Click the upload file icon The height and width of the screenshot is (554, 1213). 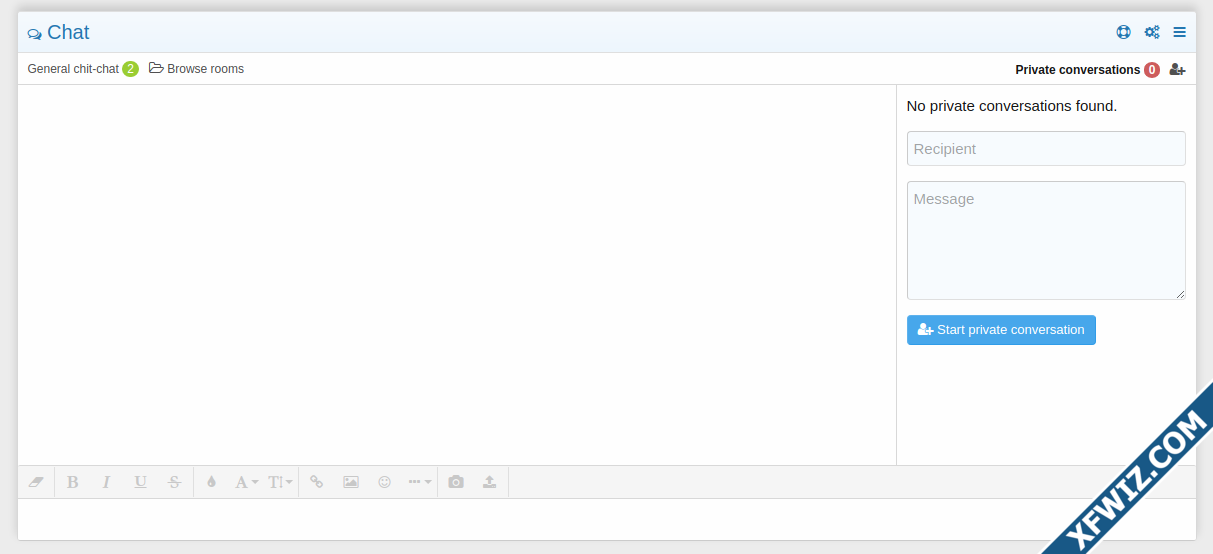click(x=490, y=482)
